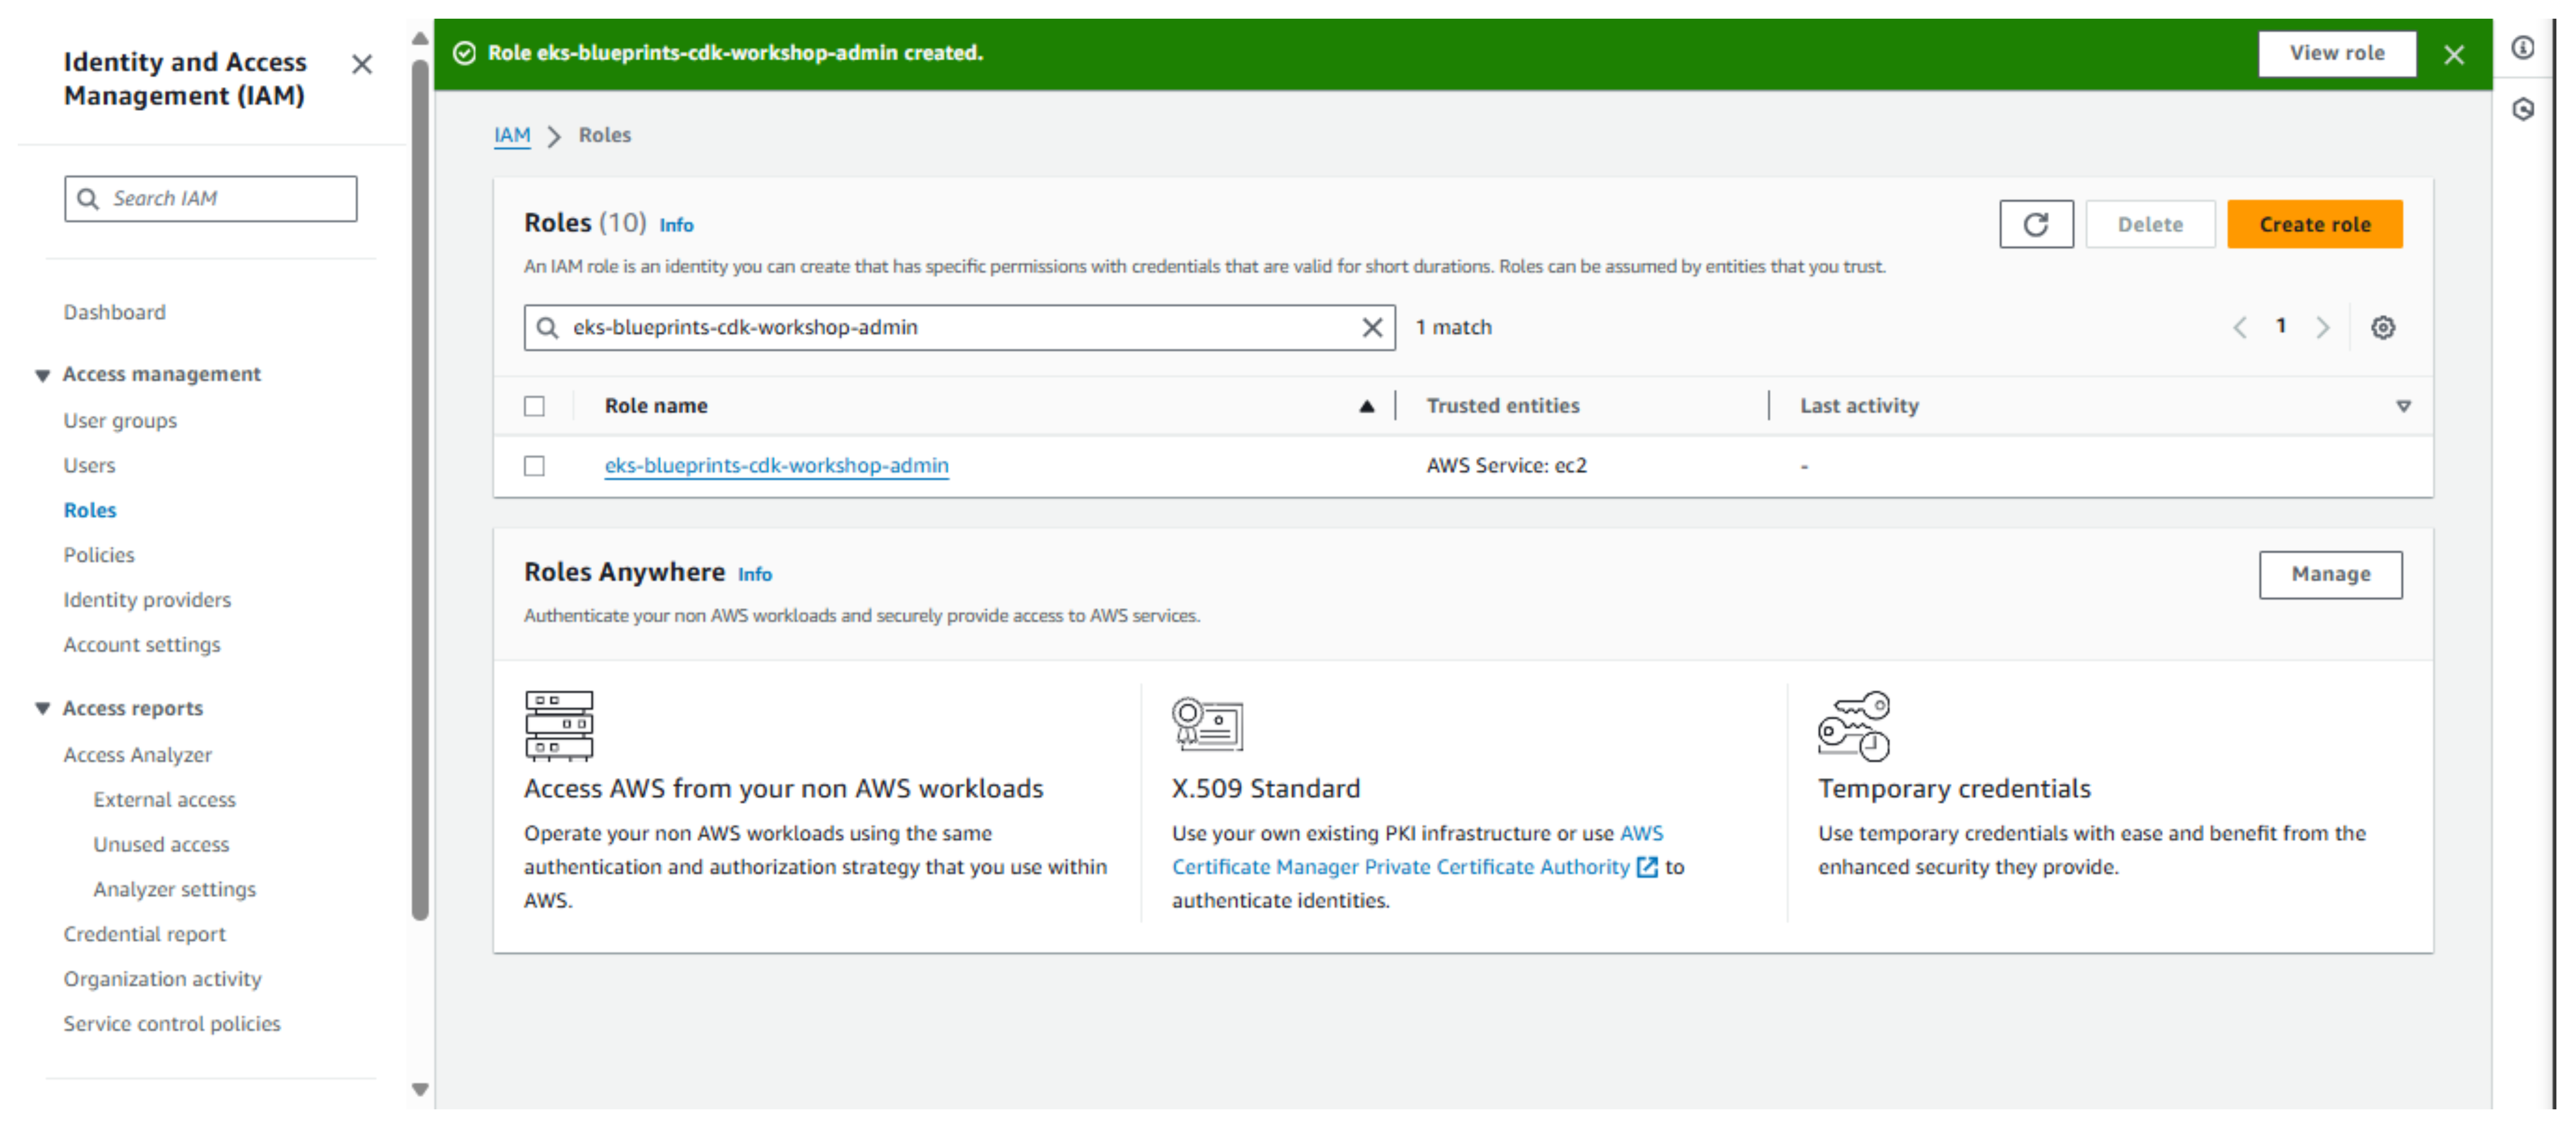Viewport: 2576px width, 1128px height.
Task: Open AWS Certificate Manager Private CA link
Action: click(x=1415, y=851)
